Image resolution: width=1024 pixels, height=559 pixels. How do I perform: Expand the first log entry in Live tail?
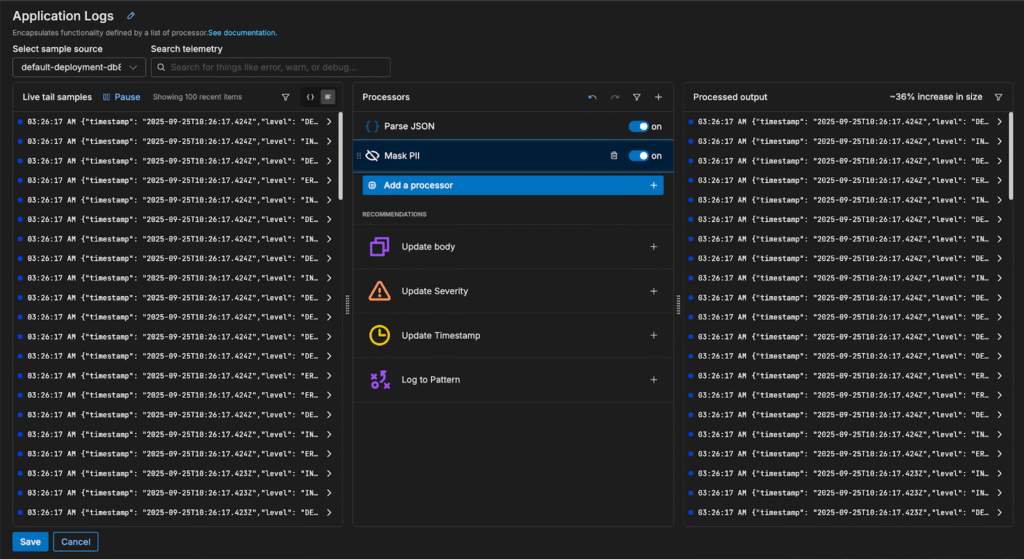(330, 122)
